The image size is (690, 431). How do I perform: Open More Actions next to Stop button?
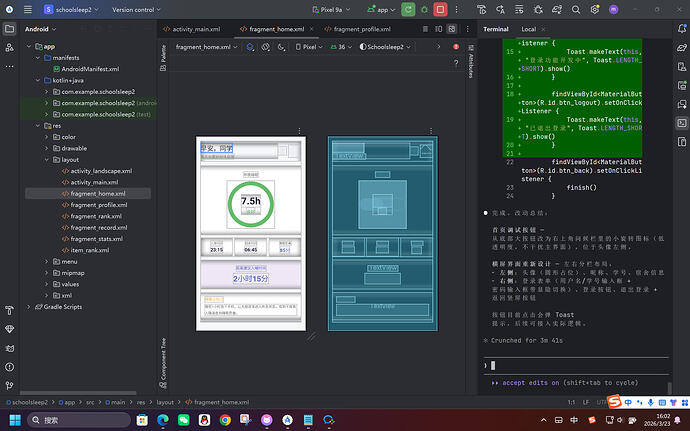click(x=456, y=9)
